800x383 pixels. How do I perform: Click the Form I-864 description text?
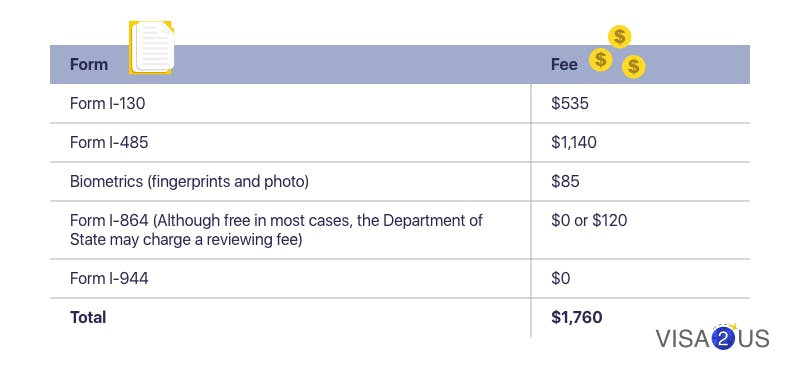(276, 230)
